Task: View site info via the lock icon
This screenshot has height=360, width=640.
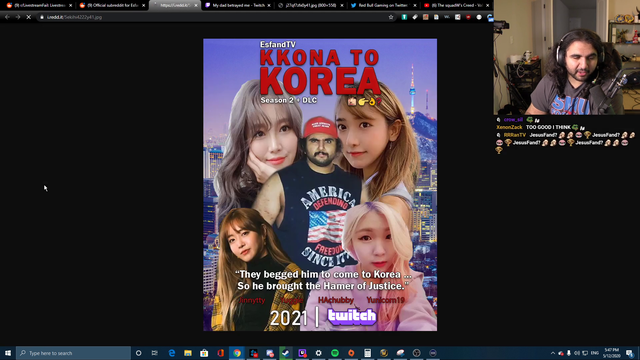Action: pos(42,17)
